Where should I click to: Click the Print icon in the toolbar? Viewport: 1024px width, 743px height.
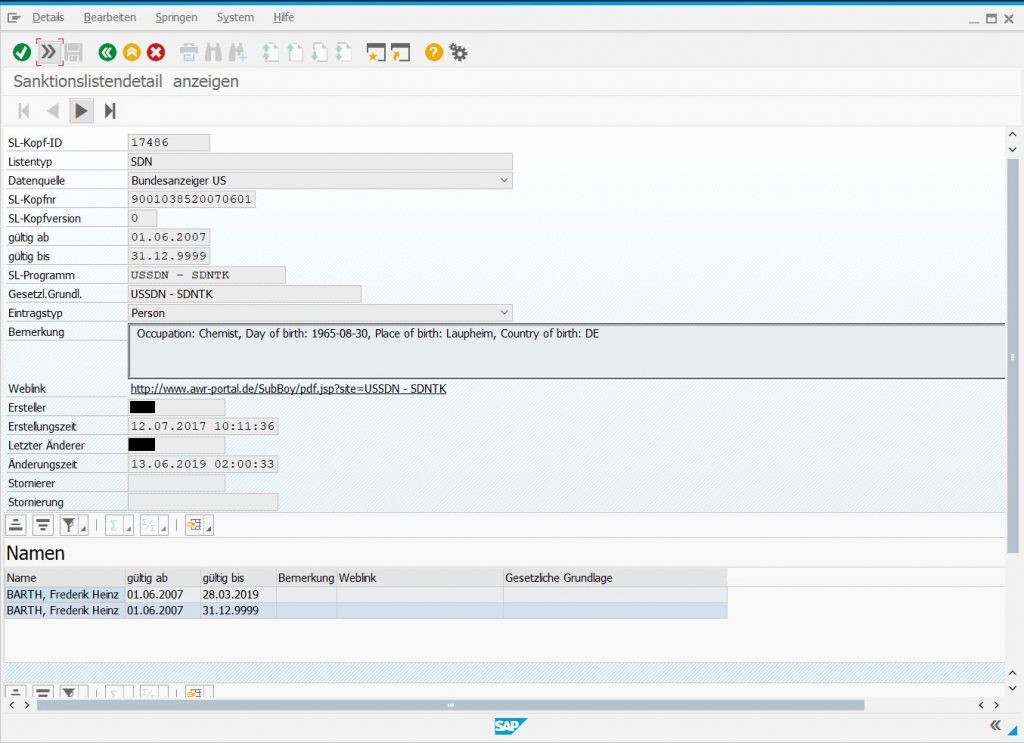[188, 52]
